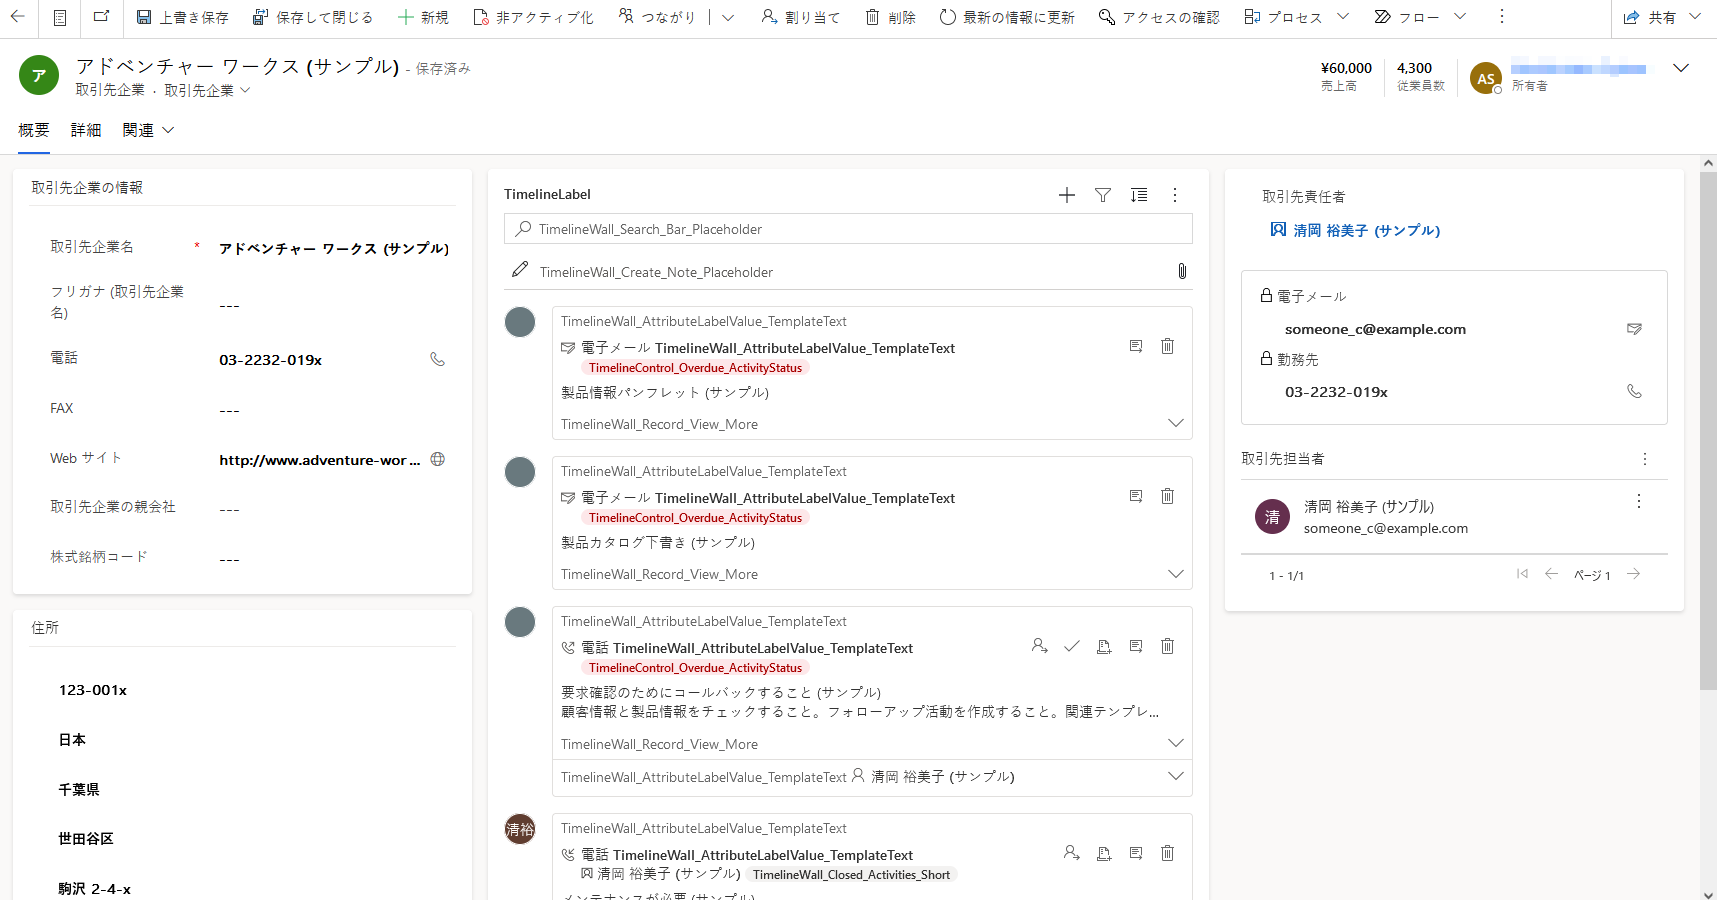Screen dimensions: 1717x900
Task: Open command bar overflow menu
Action: coord(1501,17)
